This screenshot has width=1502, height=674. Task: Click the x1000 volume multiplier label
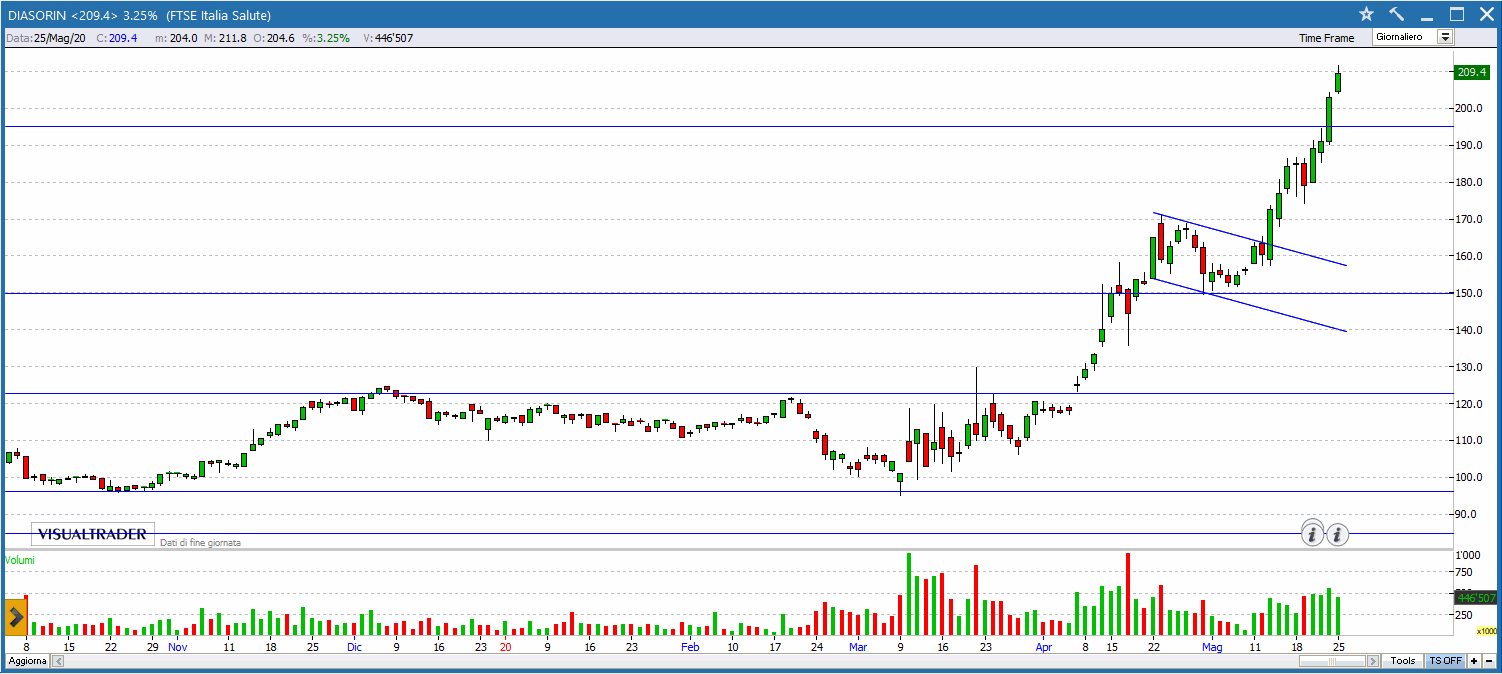pos(1487,631)
